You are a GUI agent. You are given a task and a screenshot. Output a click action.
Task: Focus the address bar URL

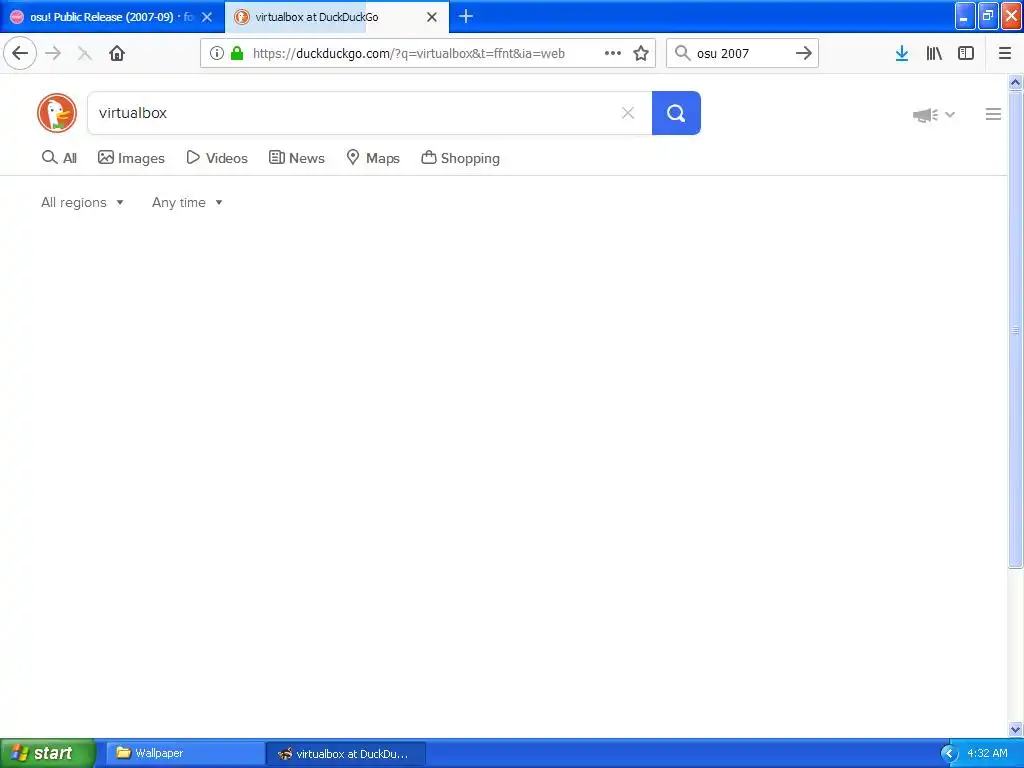[x=408, y=54]
